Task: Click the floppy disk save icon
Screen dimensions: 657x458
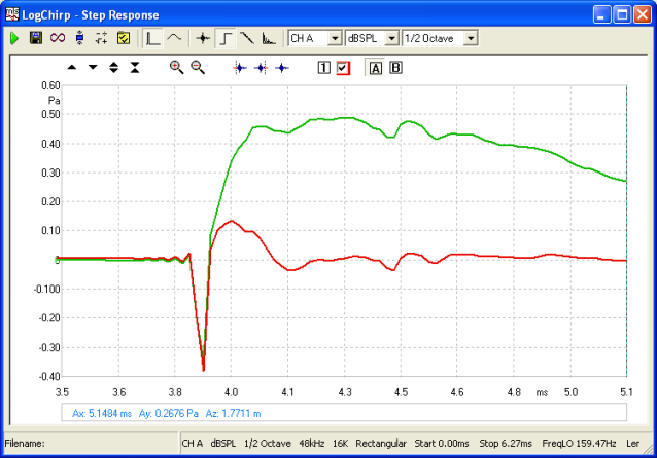Action: 36,38
